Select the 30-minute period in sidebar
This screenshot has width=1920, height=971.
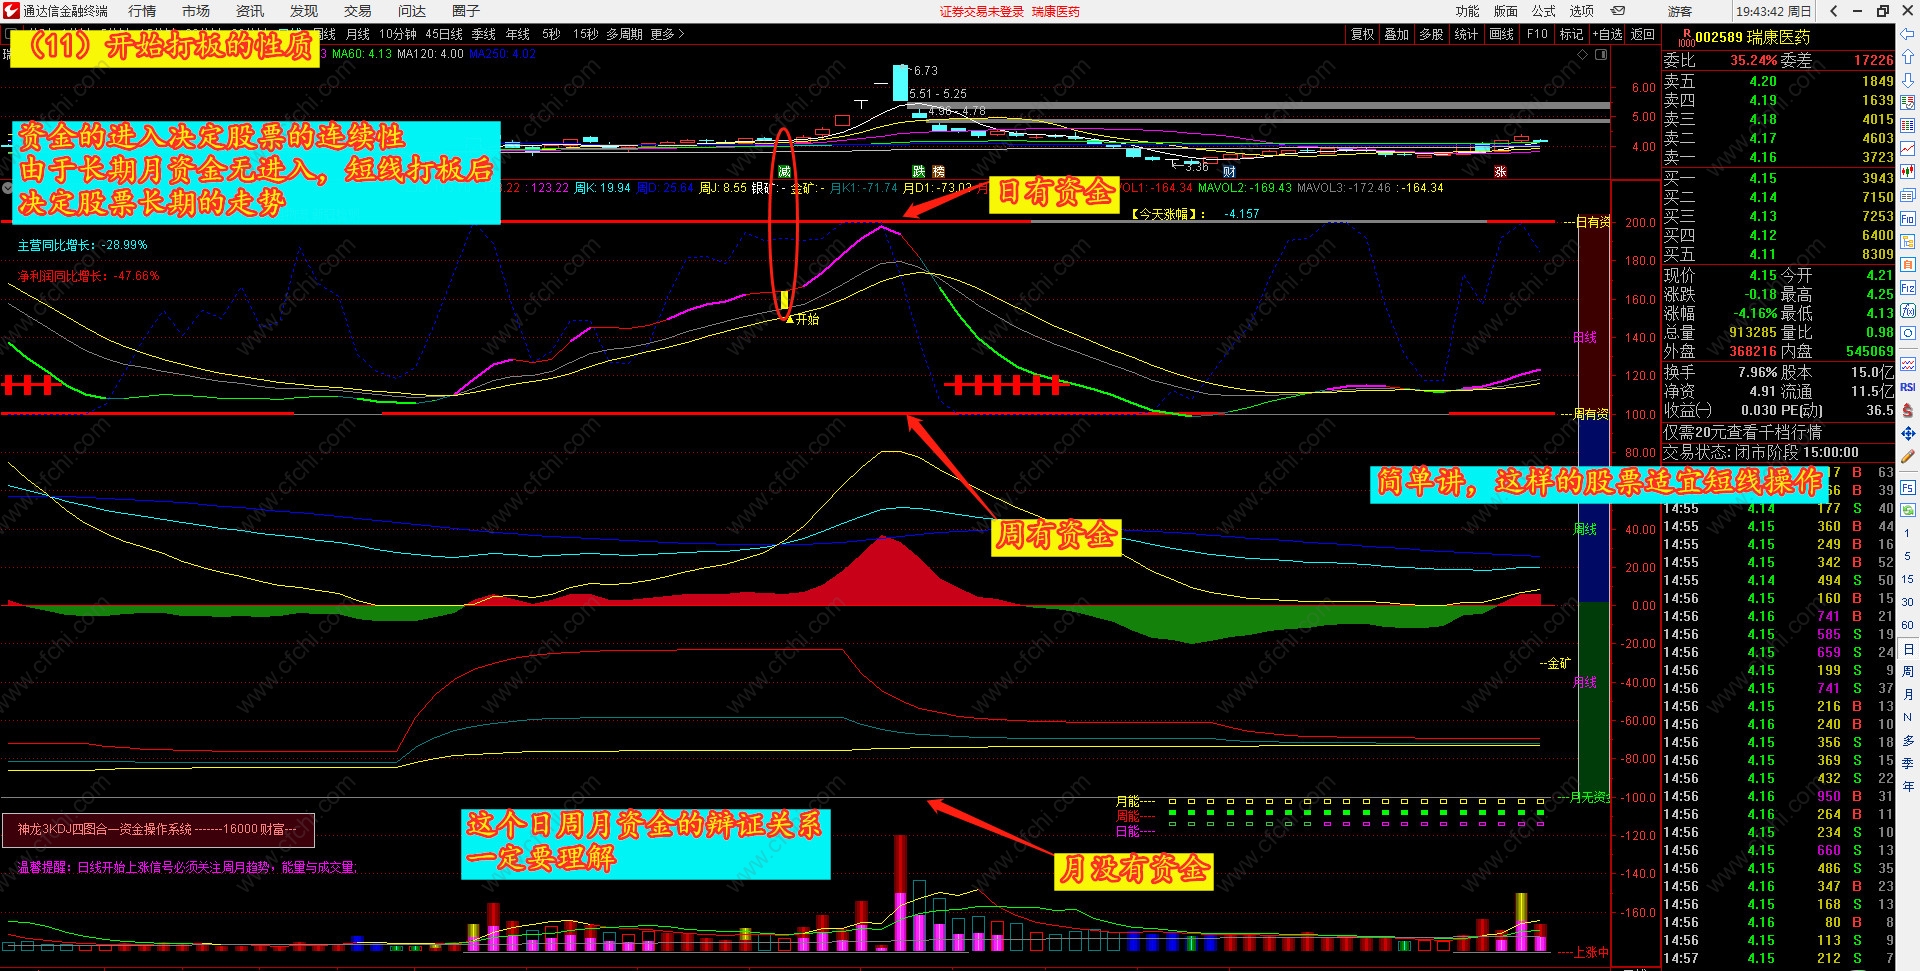1908,602
